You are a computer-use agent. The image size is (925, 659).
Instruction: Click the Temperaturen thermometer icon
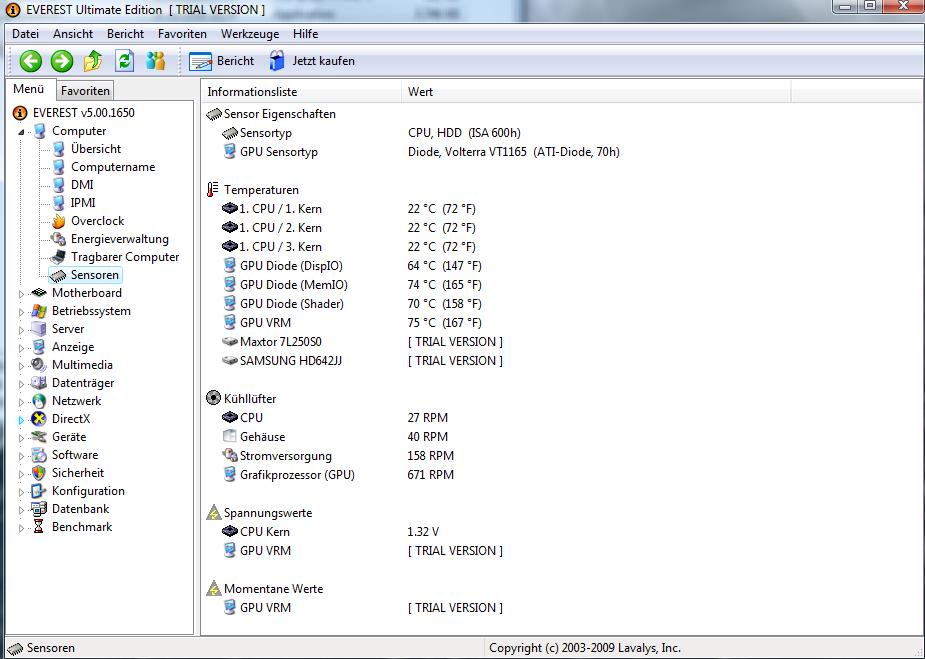pyautogui.click(x=213, y=190)
